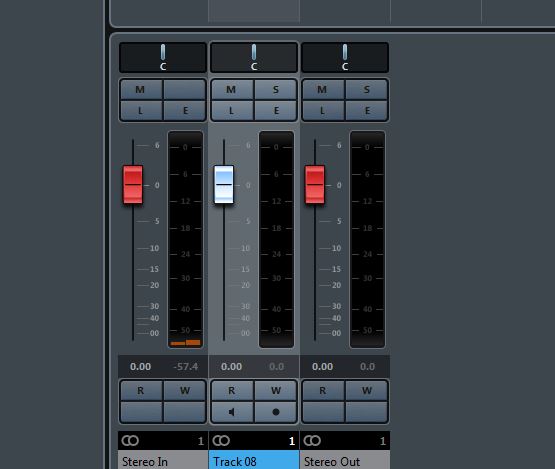555x469 pixels.
Task: Select the Stereo Out channel name
Action: tap(345, 461)
